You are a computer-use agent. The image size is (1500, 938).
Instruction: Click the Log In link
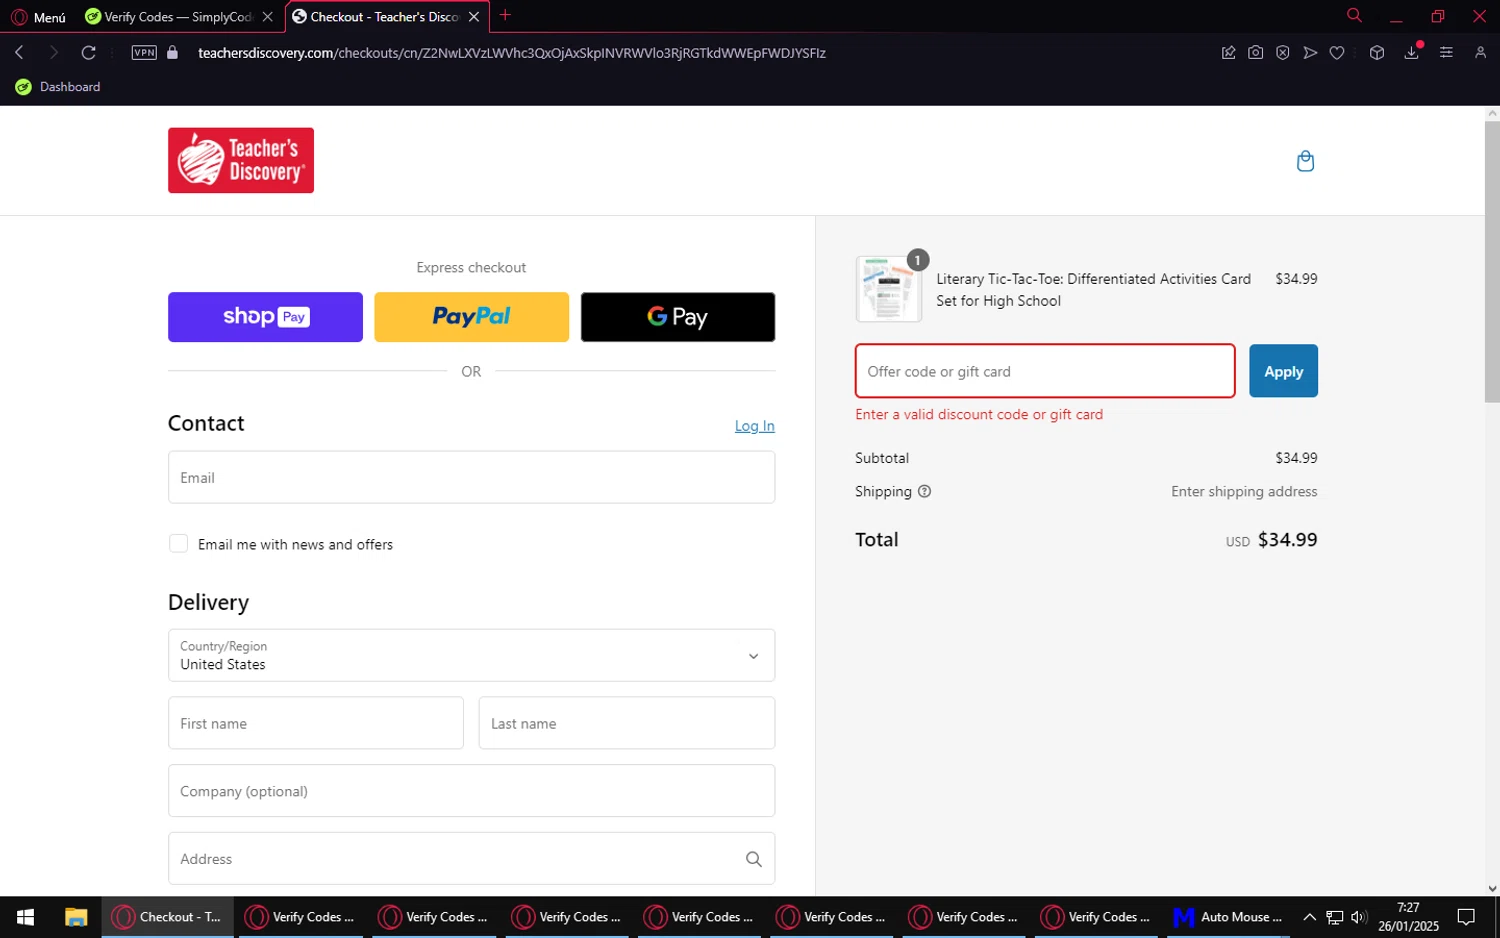[x=755, y=426]
